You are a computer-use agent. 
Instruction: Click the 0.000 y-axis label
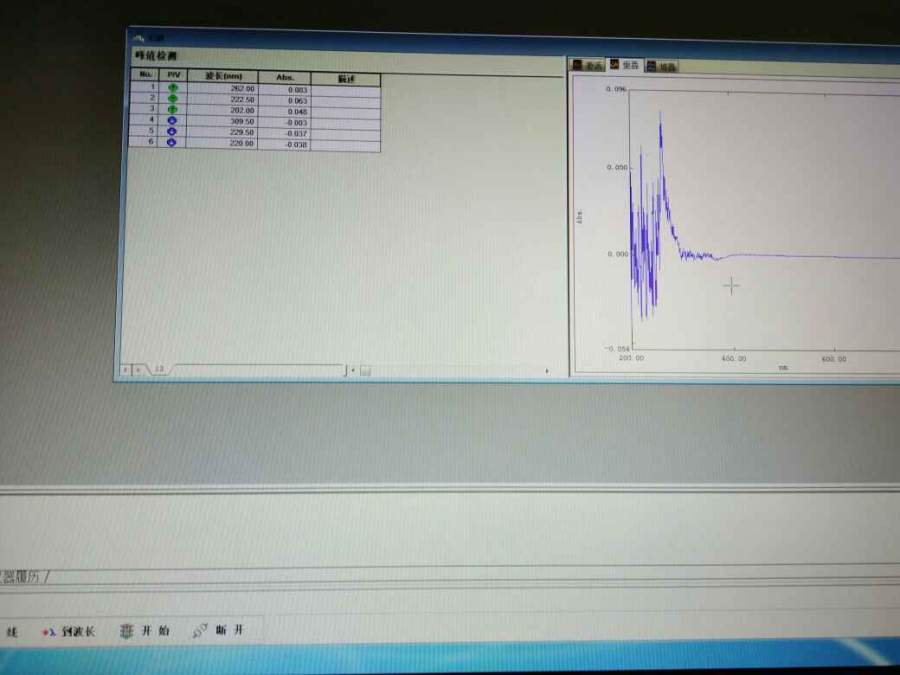(618, 254)
